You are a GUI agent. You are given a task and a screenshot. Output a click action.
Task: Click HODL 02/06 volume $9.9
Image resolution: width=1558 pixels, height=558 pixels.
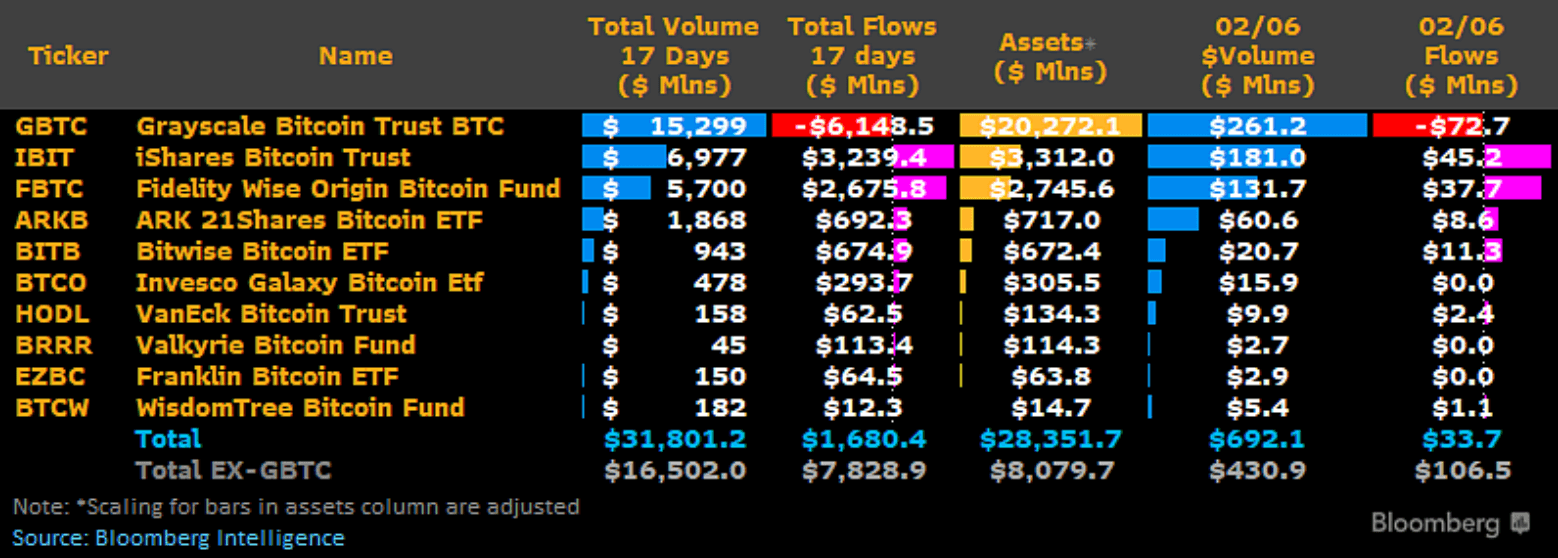tap(1257, 313)
